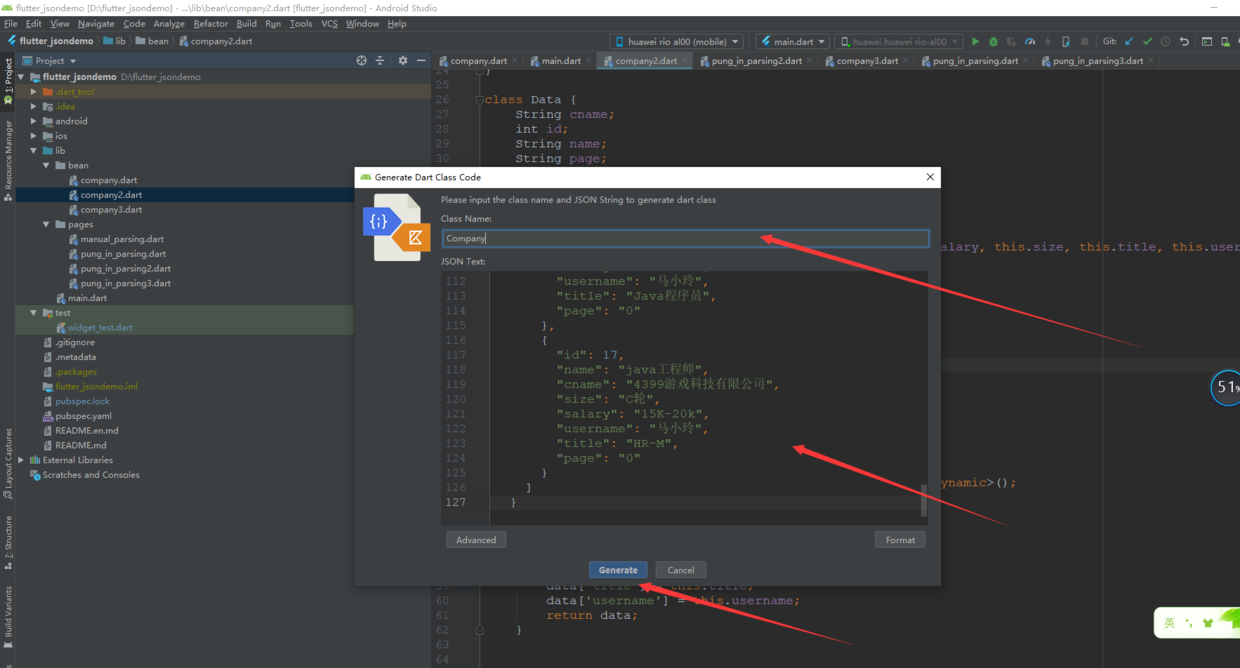Click the Git show history clock icon
This screenshot has width=1240, height=668.
[1165, 42]
